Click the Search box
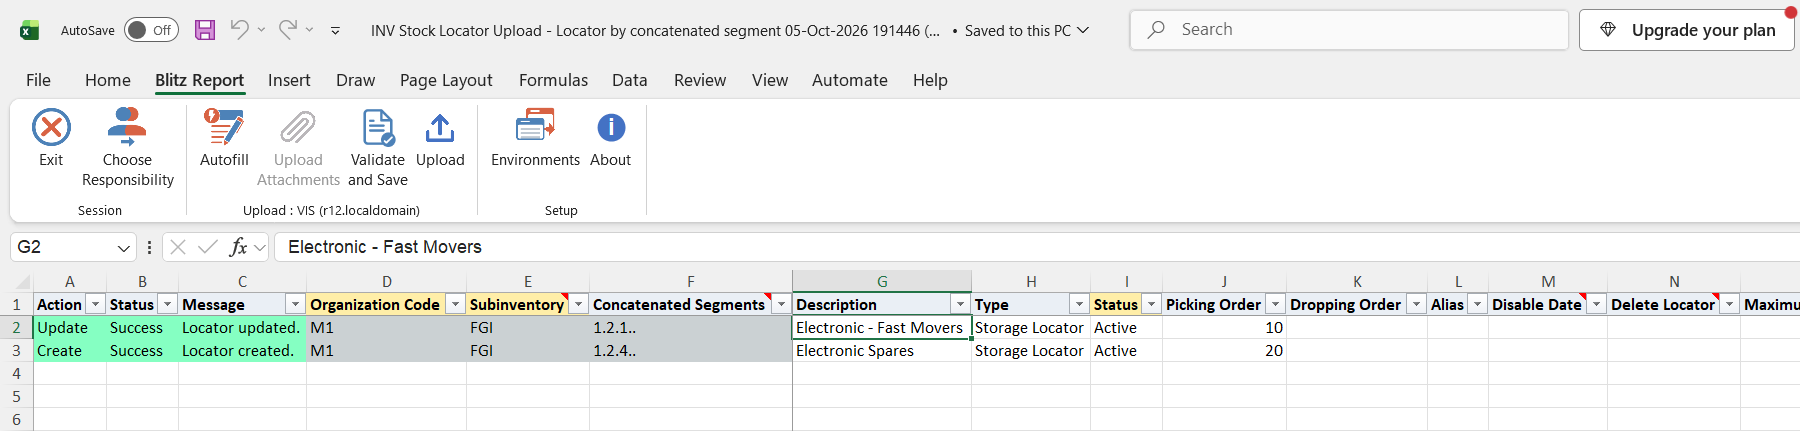1800x431 pixels. coord(1349,30)
